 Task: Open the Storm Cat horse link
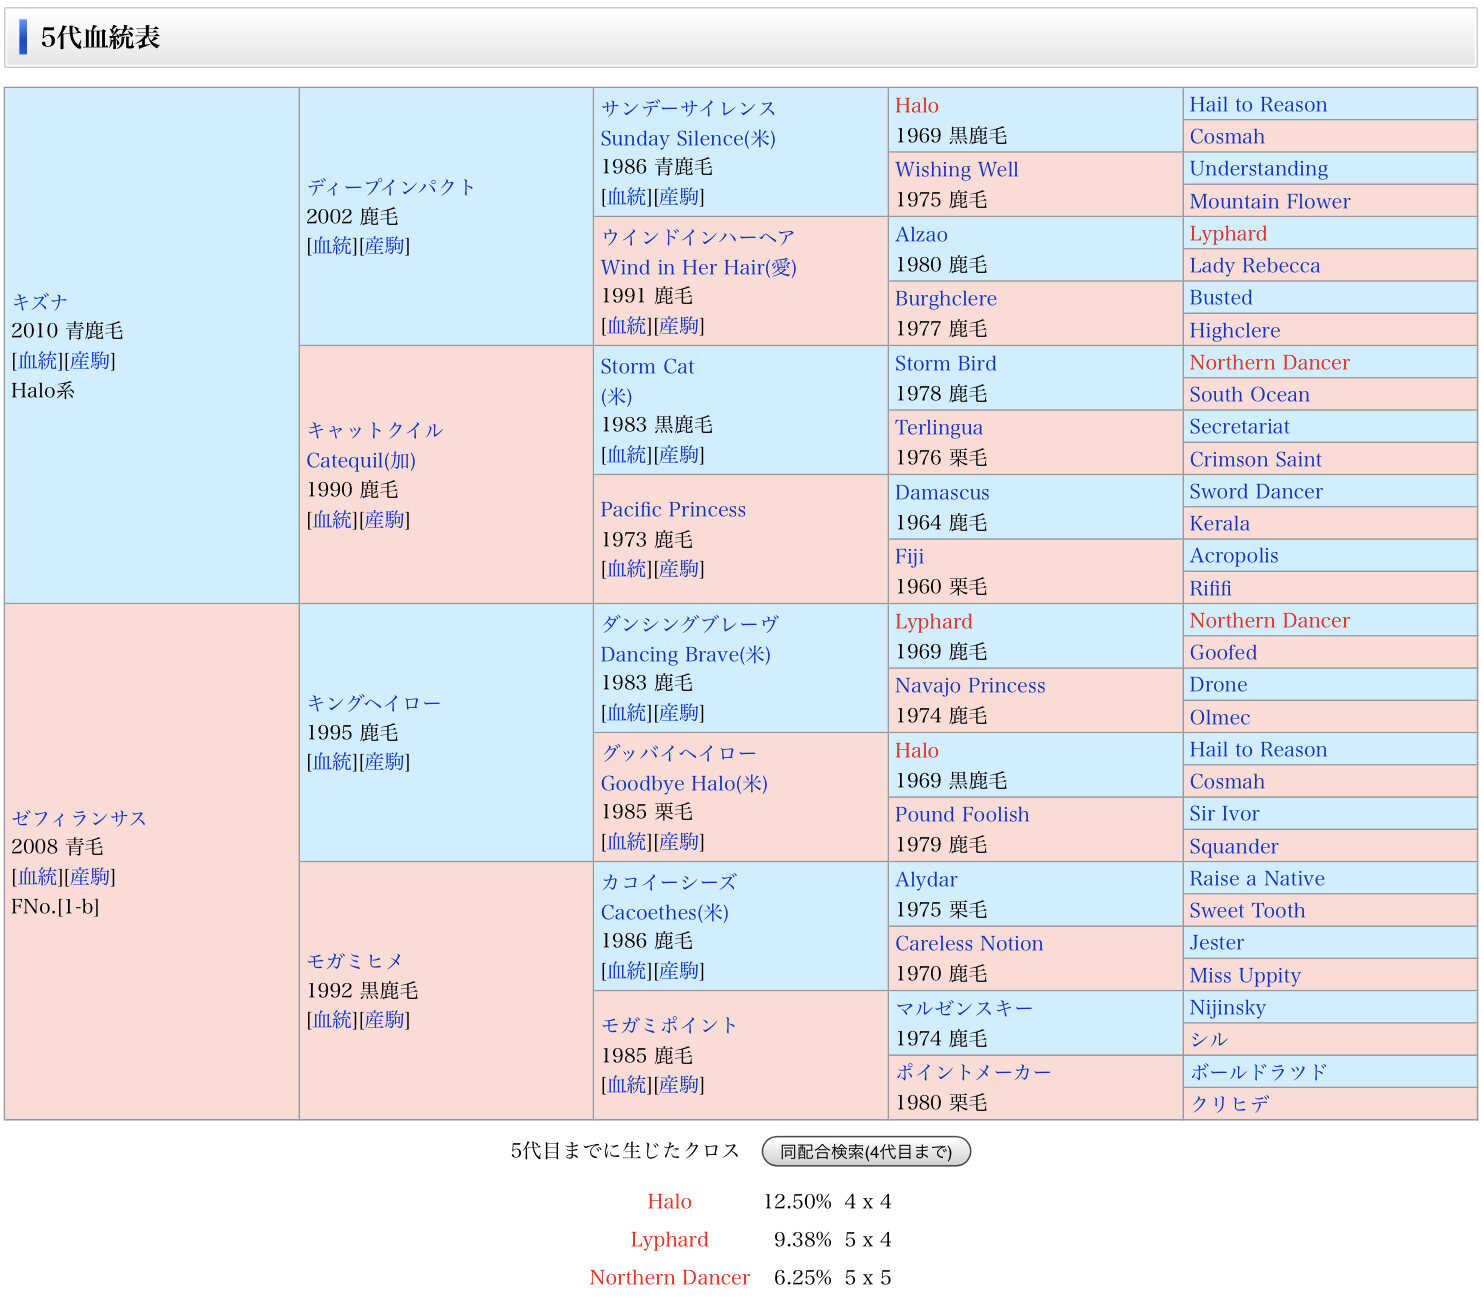[646, 367]
